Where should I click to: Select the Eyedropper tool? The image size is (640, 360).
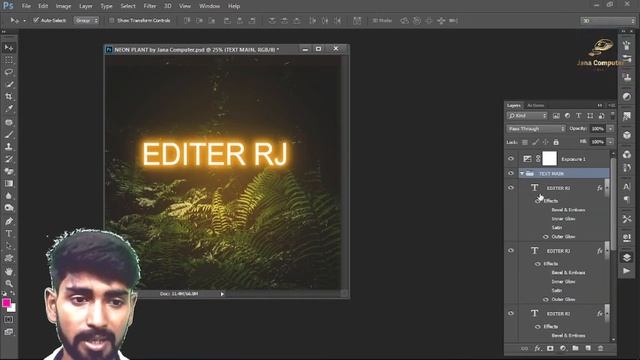9,109
